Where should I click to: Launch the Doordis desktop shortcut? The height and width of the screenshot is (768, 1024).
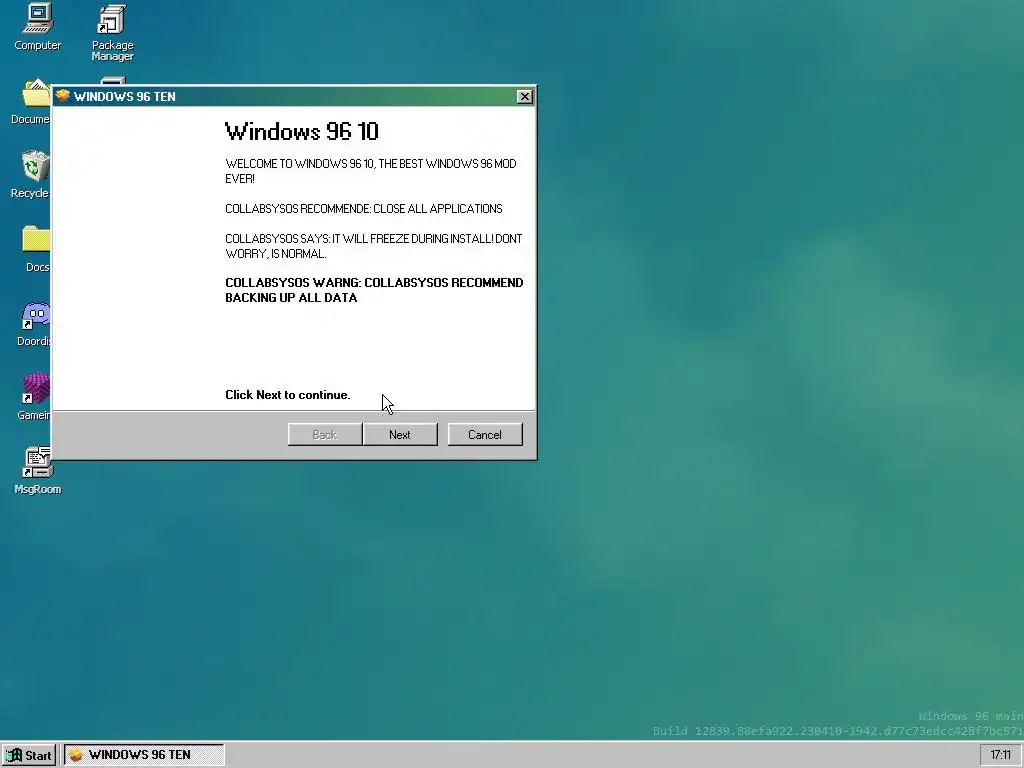click(35, 323)
